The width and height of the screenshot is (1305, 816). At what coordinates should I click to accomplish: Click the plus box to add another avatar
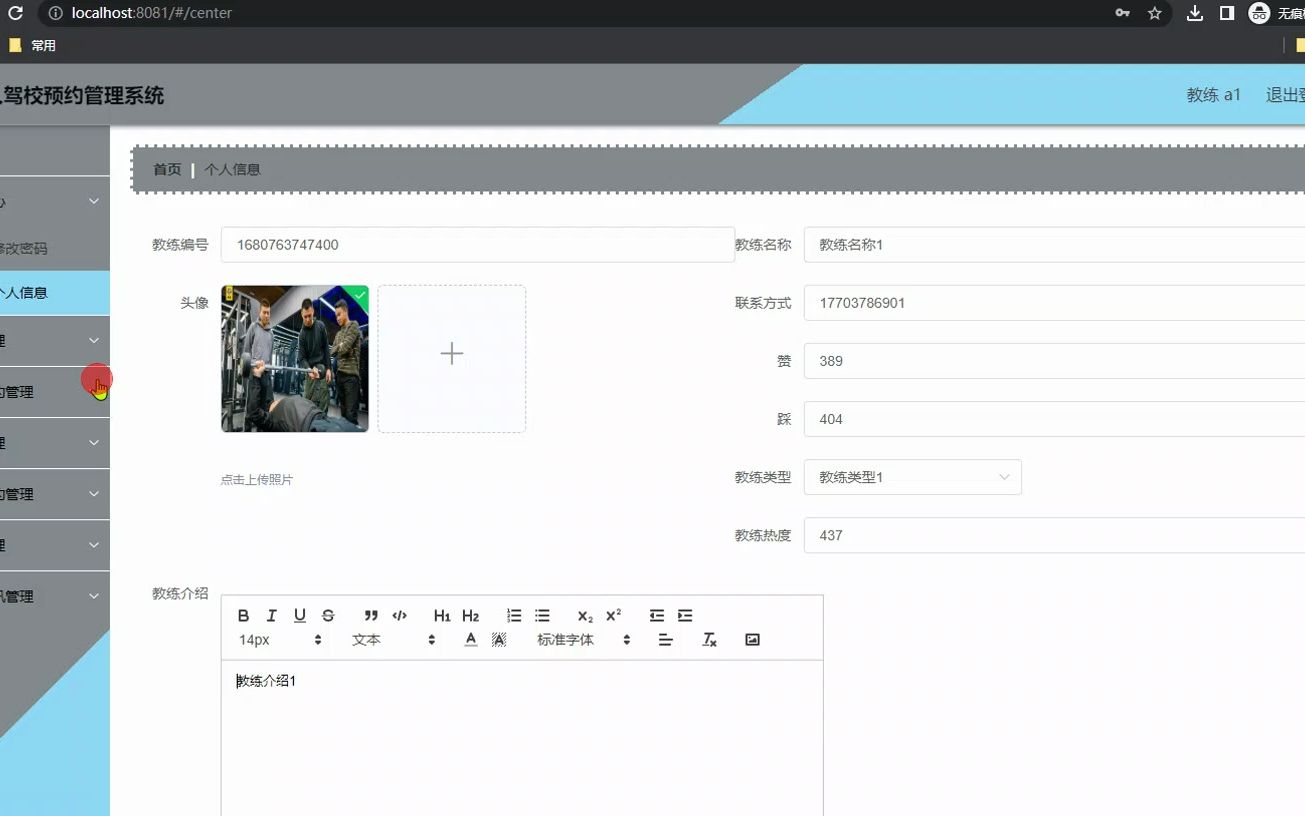451,353
